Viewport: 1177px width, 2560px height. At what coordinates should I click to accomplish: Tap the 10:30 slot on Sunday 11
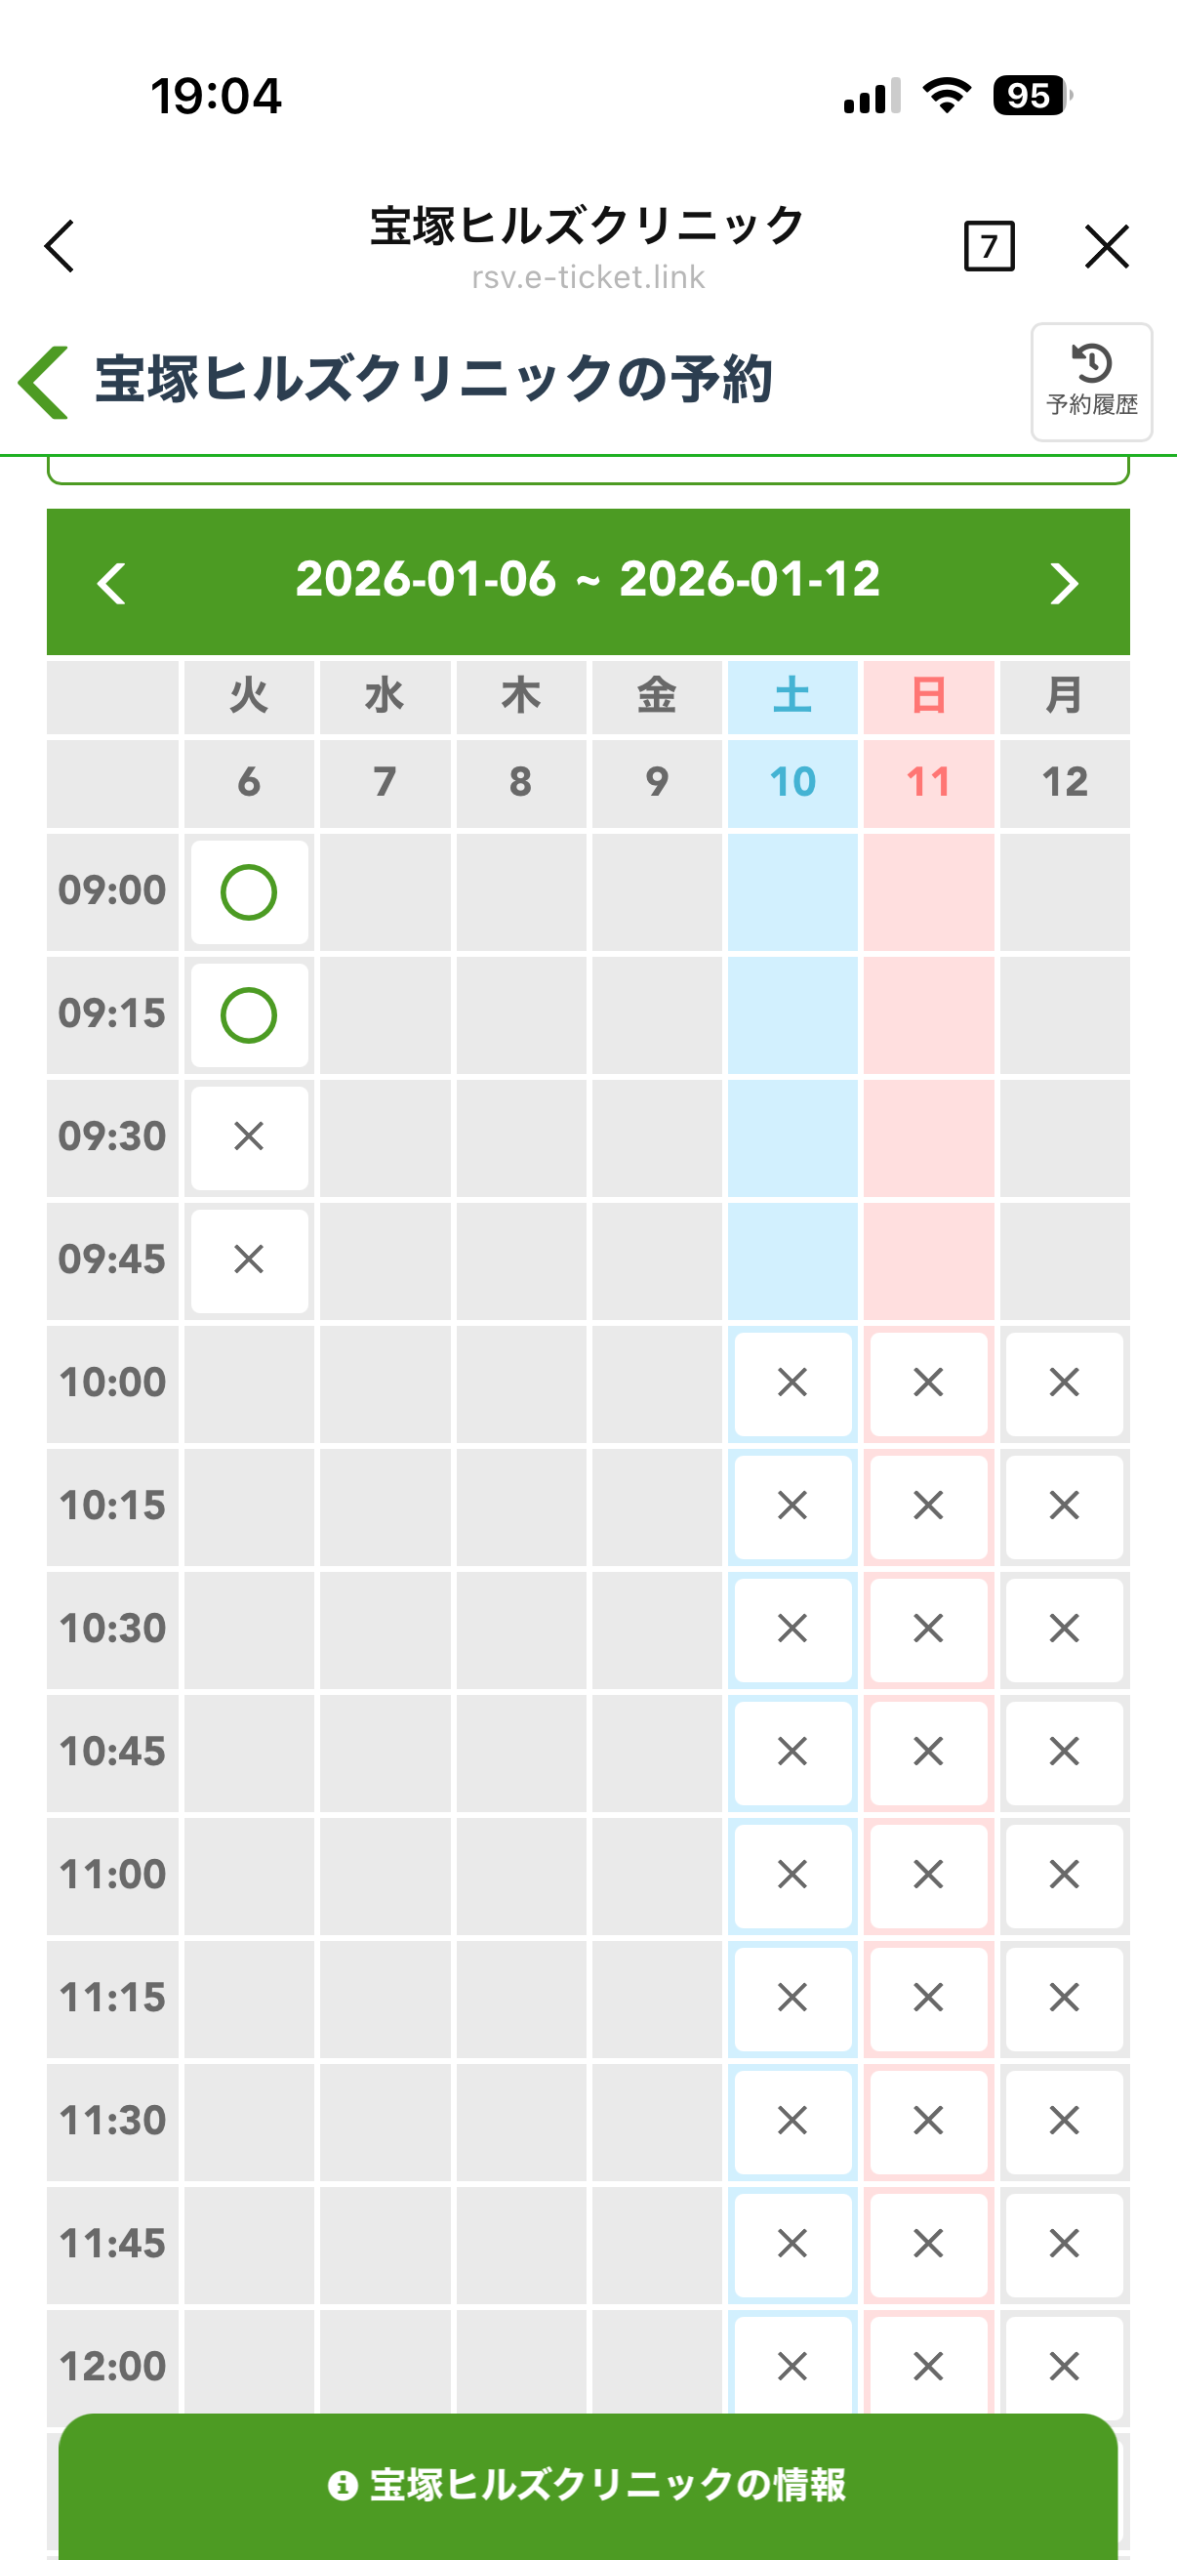928,1629
